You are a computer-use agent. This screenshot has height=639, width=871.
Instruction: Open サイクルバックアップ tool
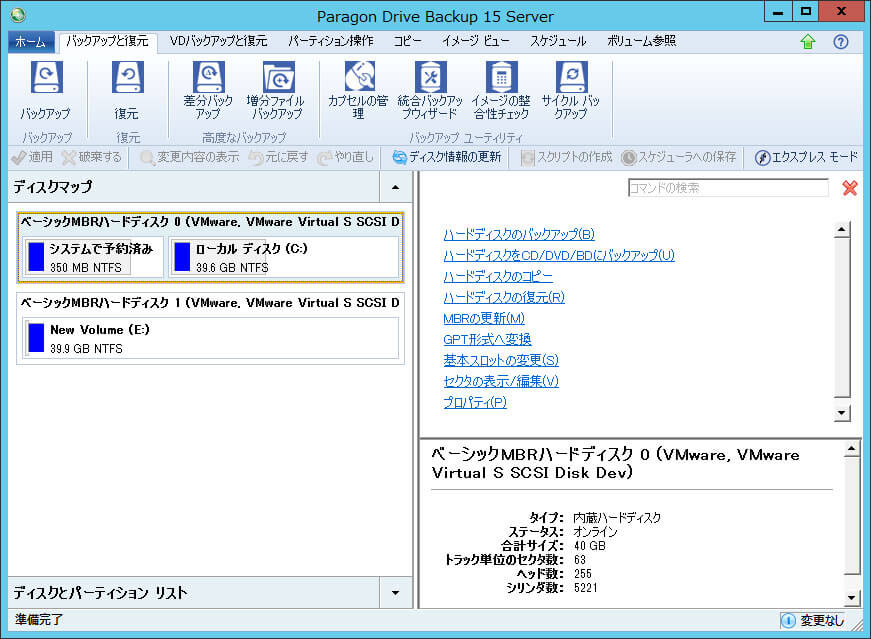pos(571,91)
